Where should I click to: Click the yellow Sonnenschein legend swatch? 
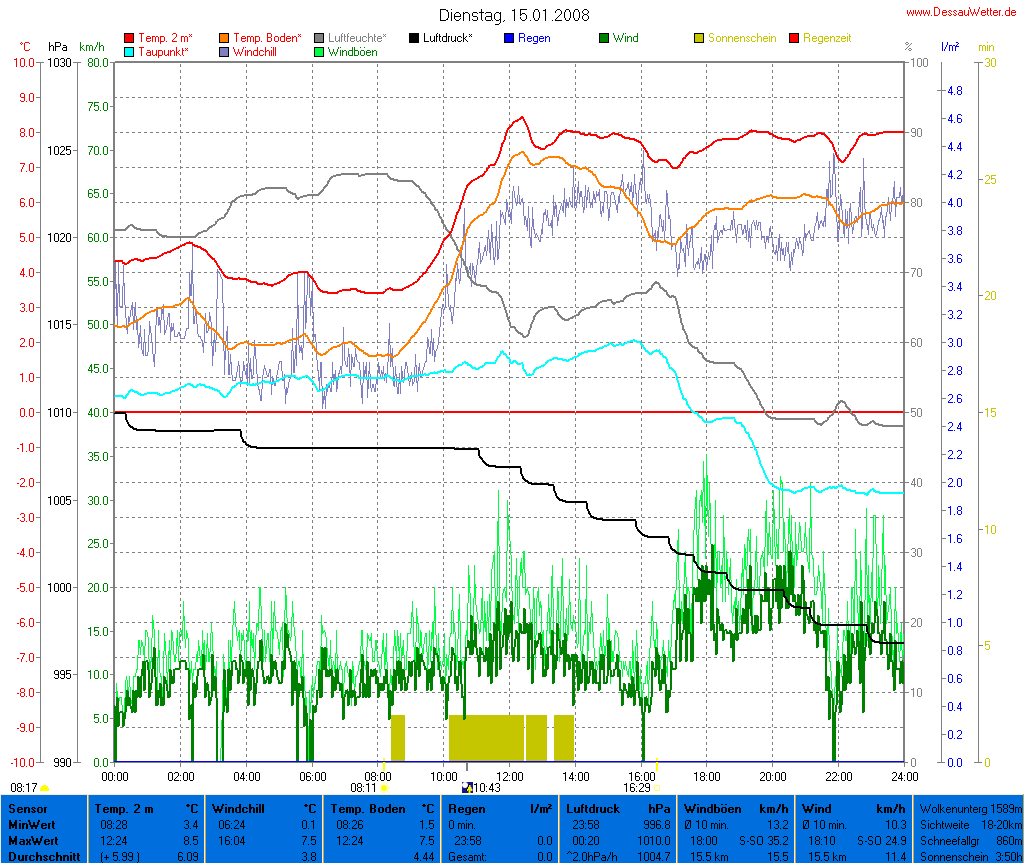click(699, 38)
